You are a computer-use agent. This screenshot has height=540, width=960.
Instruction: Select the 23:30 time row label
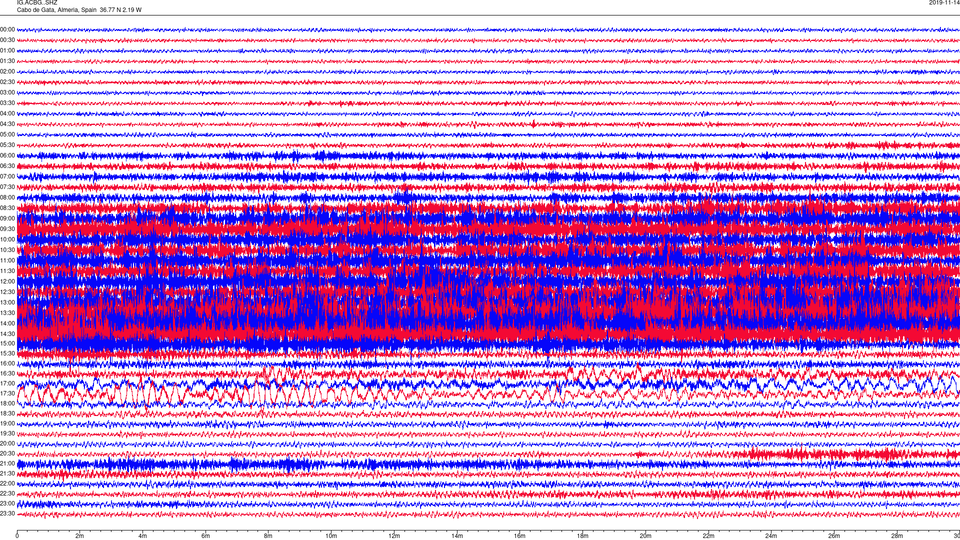click(x=7, y=514)
